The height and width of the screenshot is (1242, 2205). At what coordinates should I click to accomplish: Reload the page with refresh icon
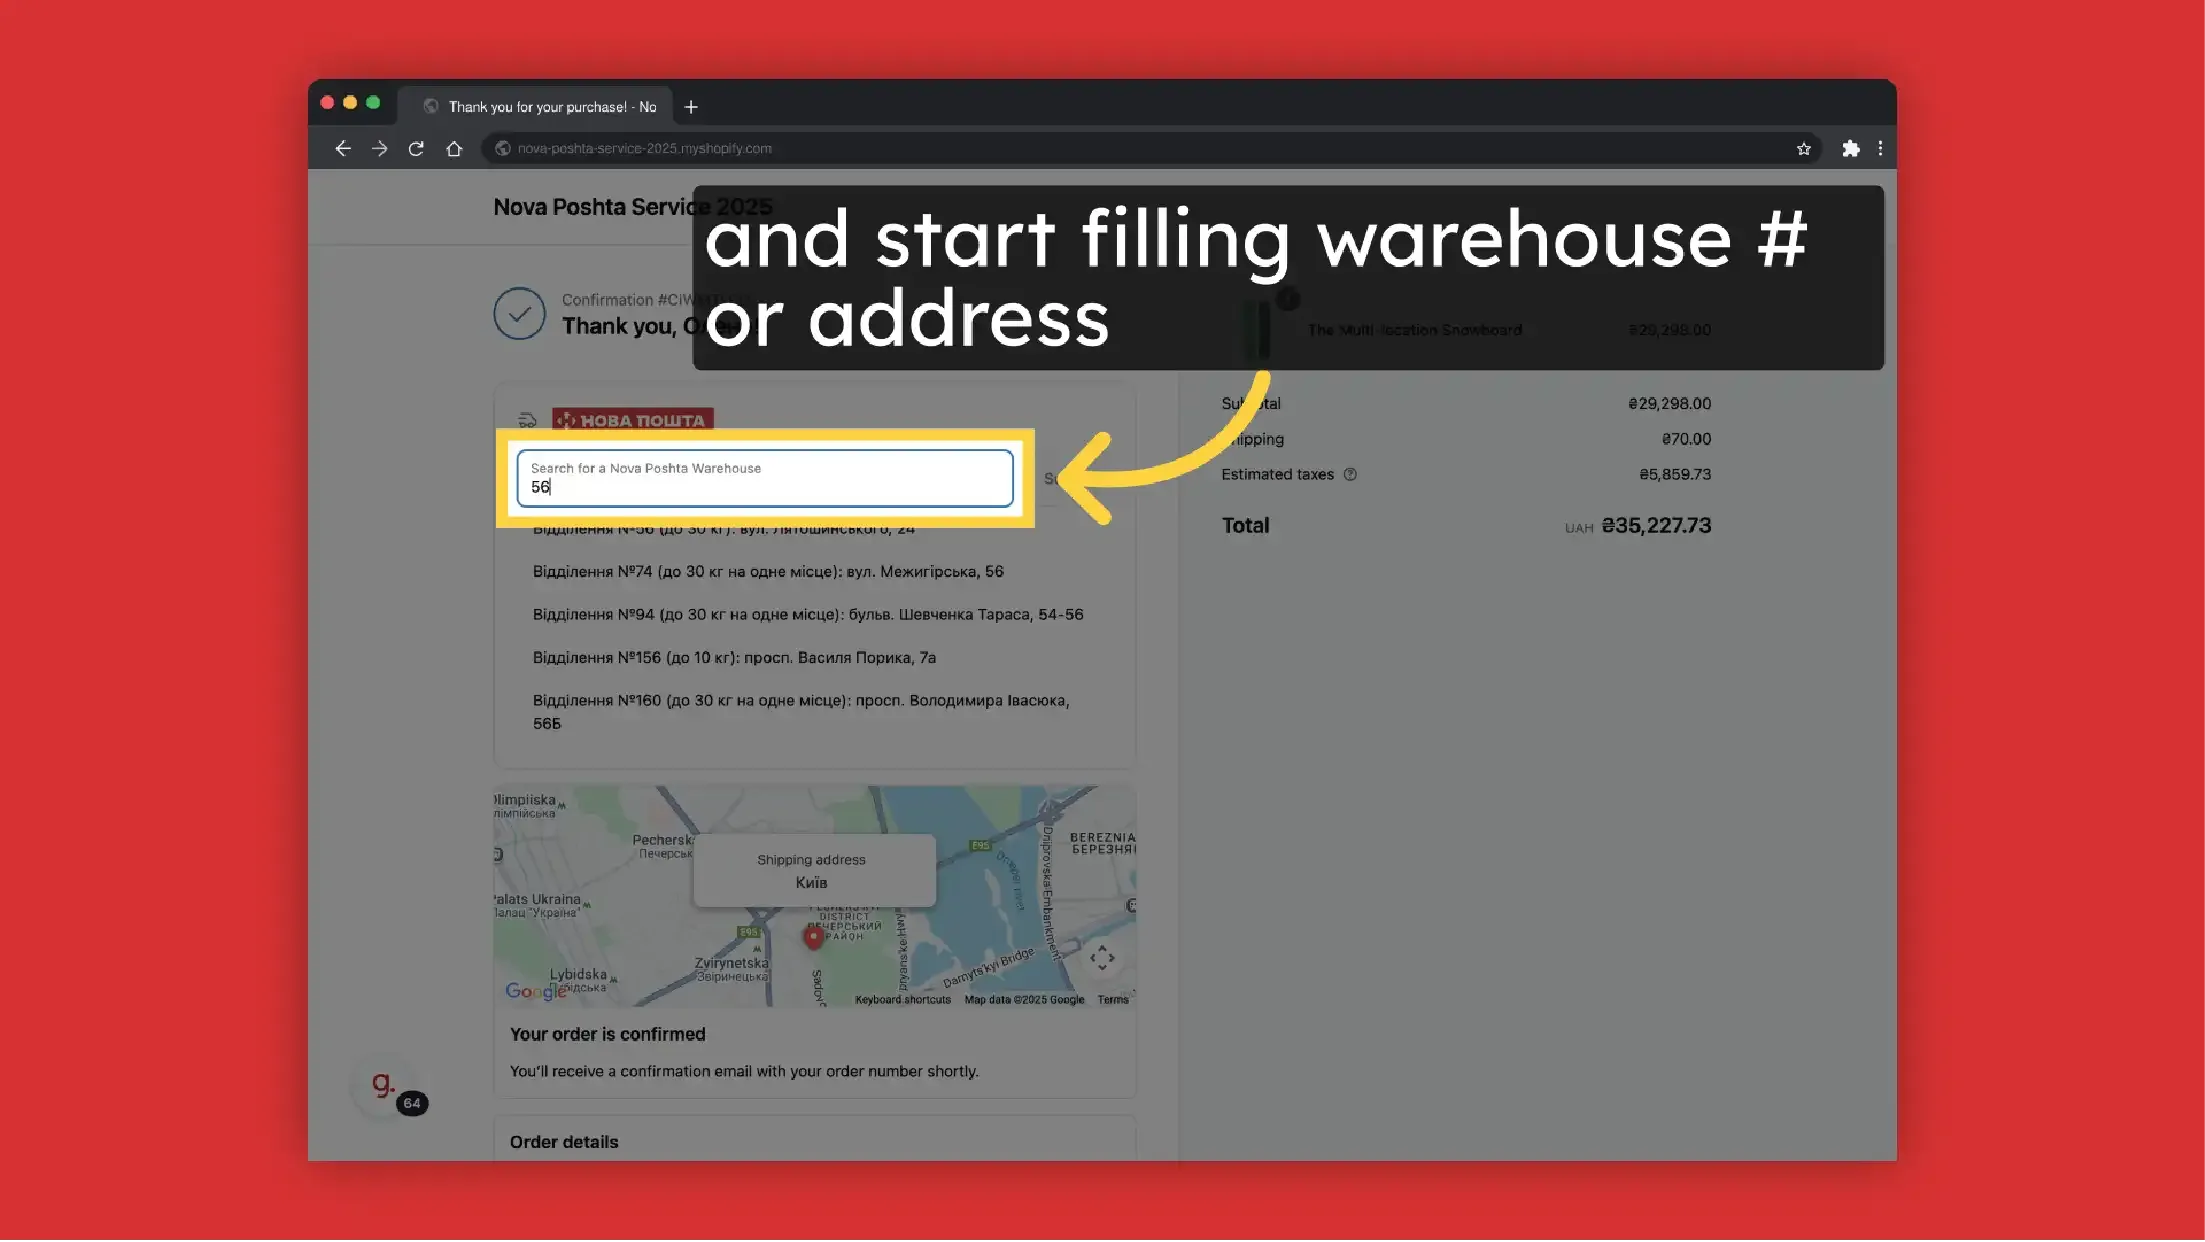pyautogui.click(x=416, y=149)
